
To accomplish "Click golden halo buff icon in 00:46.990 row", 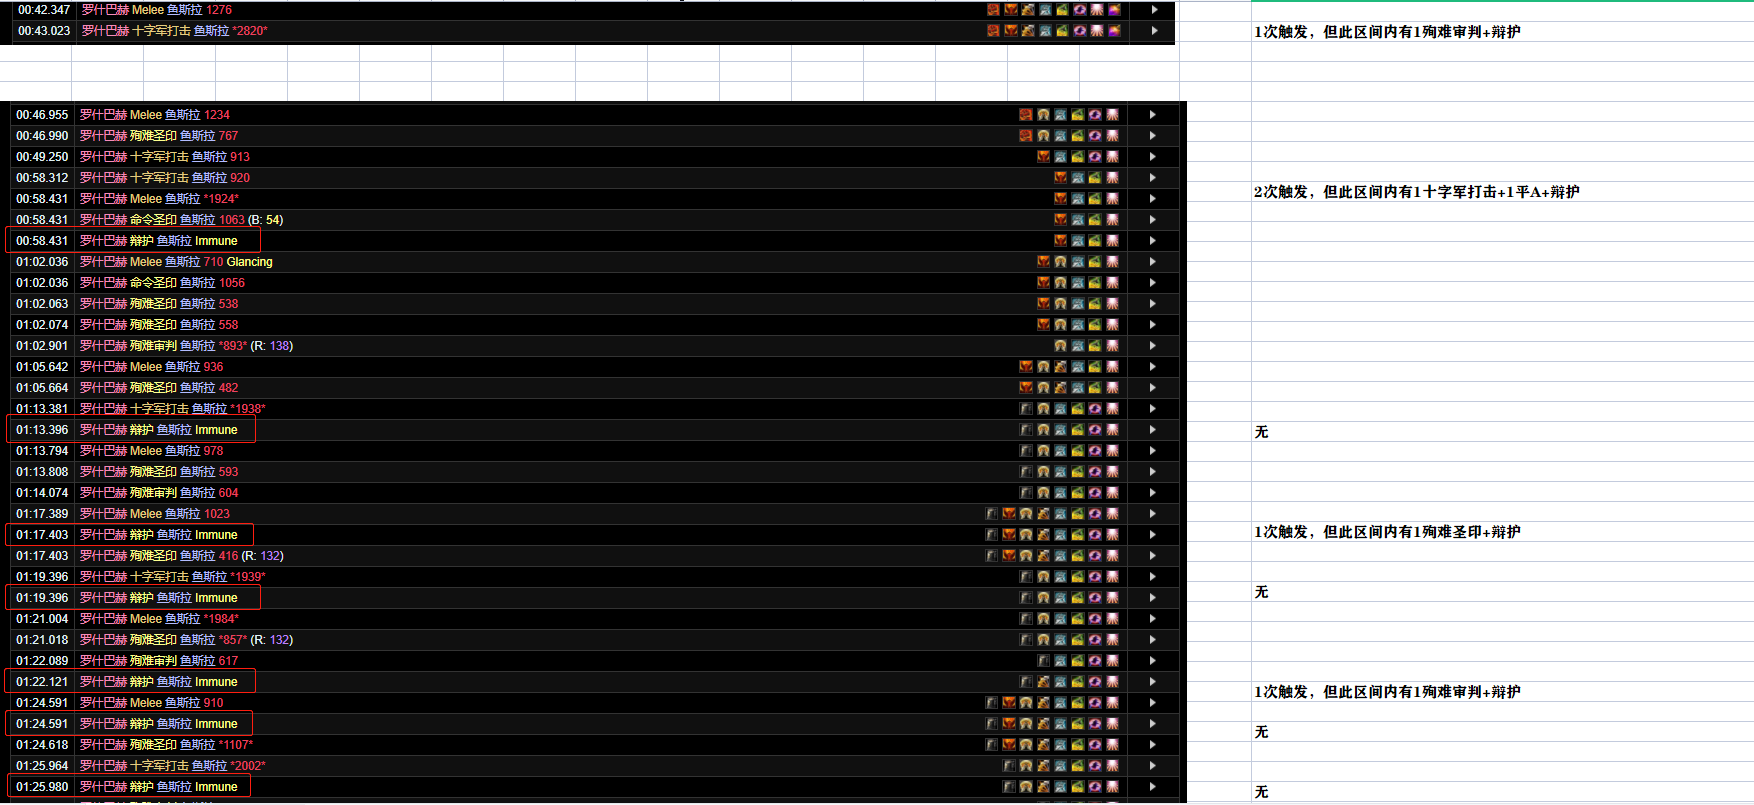I will click(x=1043, y=136).
